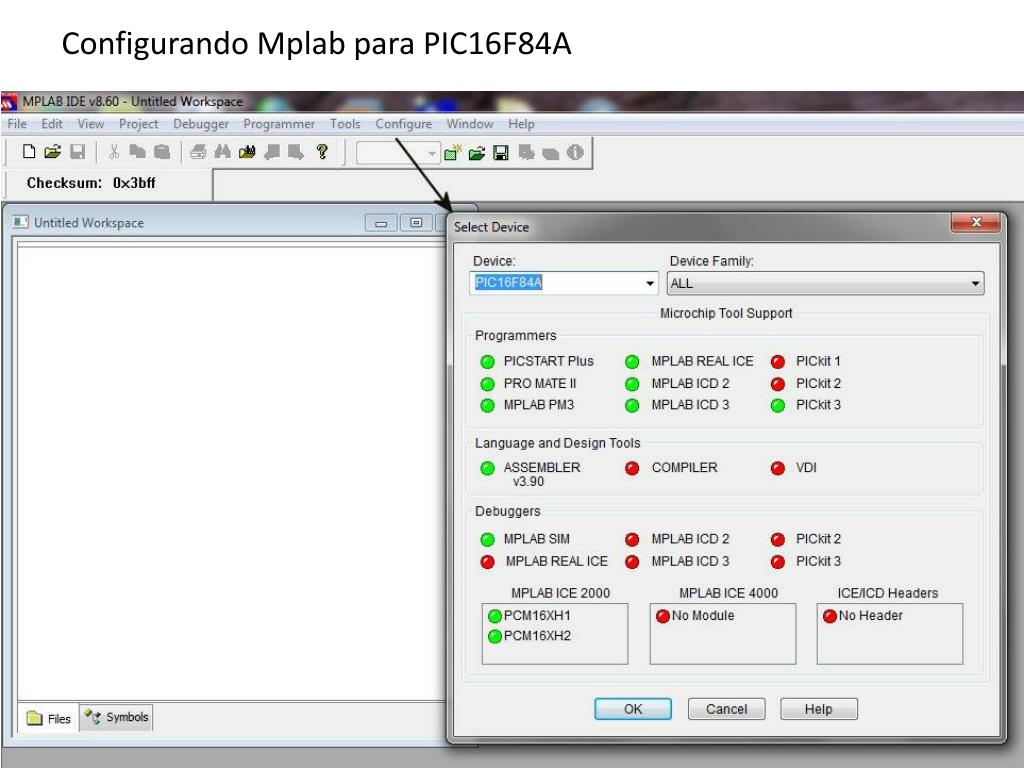Open the Help menu in menu bar

click(521, 124)
